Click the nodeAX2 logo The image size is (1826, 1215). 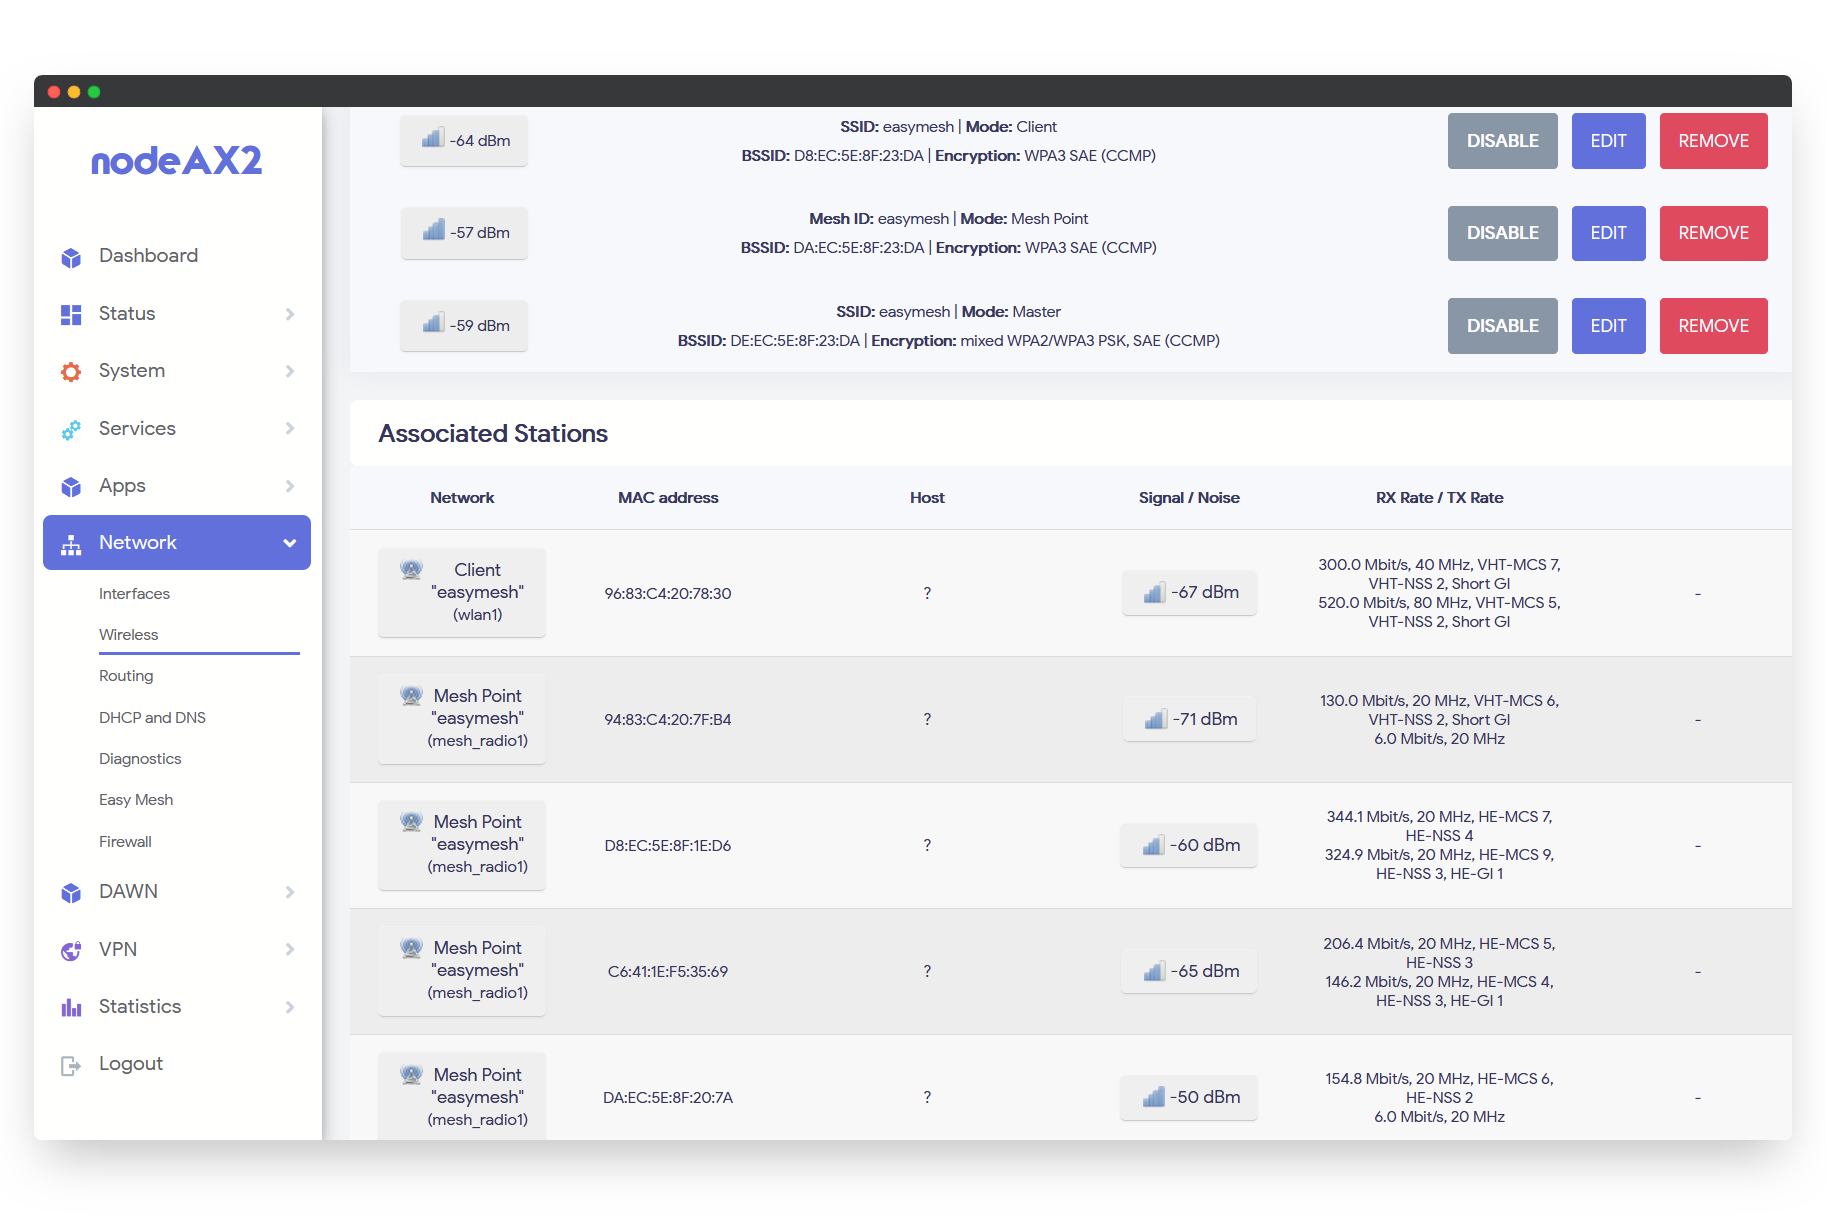click(x=177, y=160)
